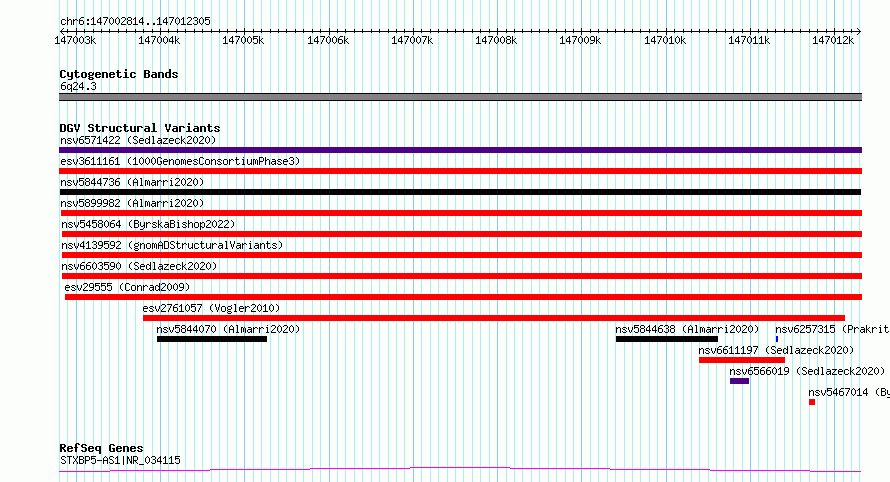Click the 147007k ruler tick label
This screenshot has height=482, width=890.
pos(412,41)
